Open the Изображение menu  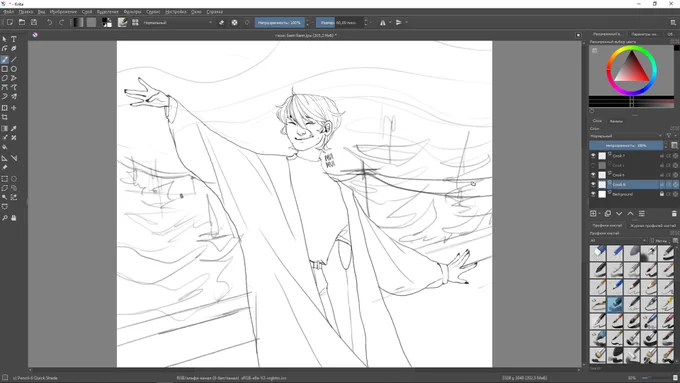coord(63,12)
